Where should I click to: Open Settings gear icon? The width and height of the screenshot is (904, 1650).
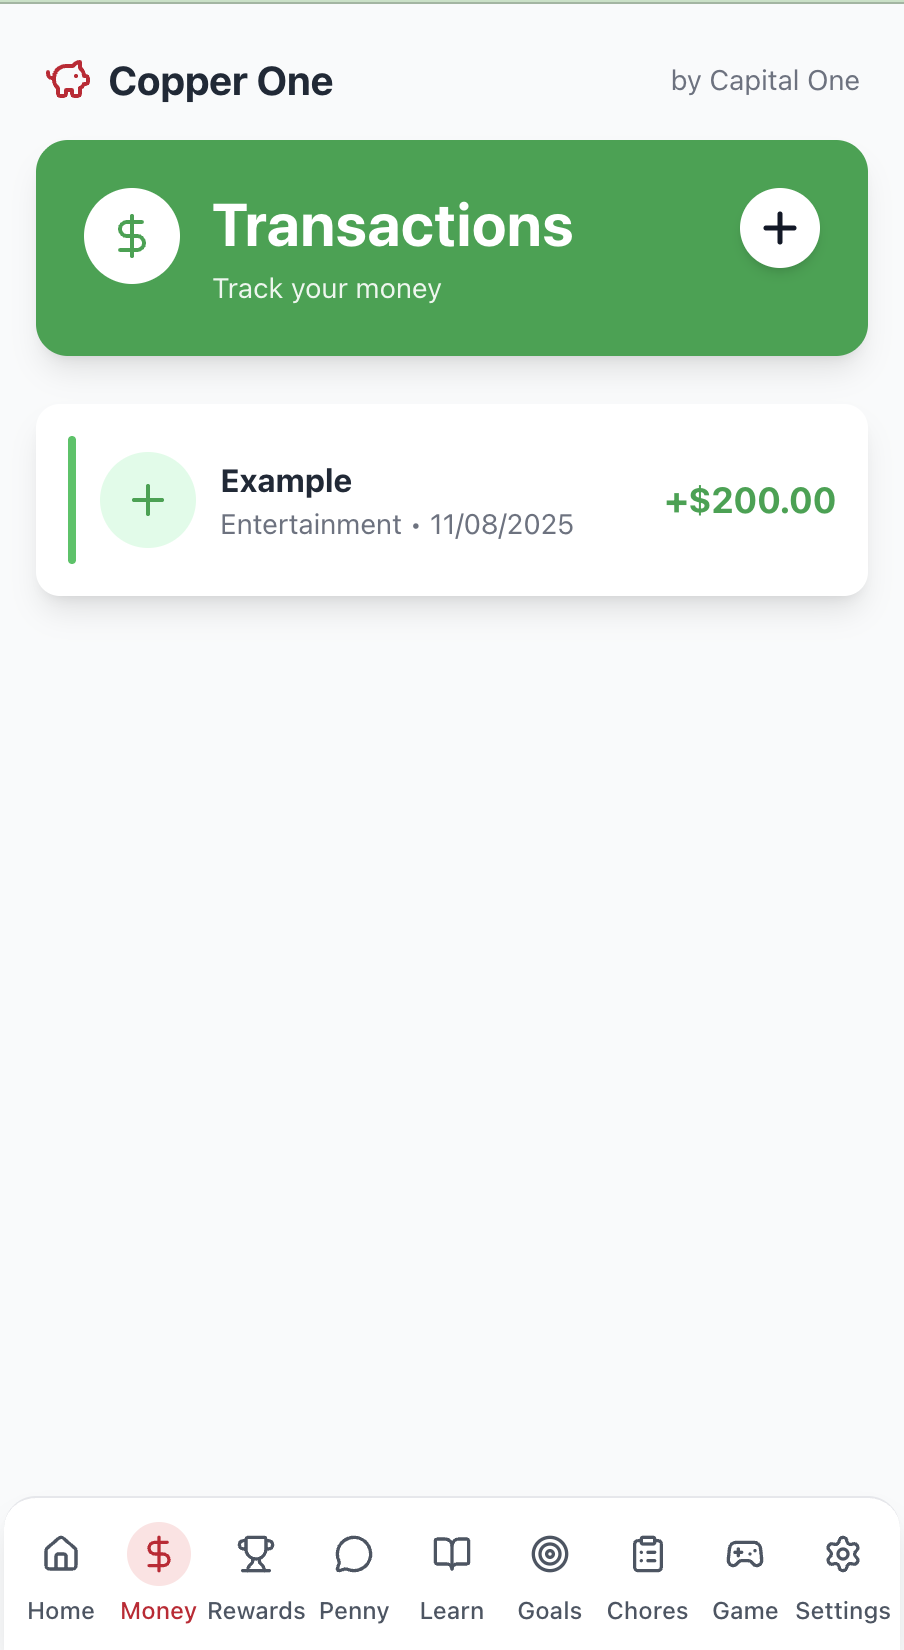(843, 1554)
